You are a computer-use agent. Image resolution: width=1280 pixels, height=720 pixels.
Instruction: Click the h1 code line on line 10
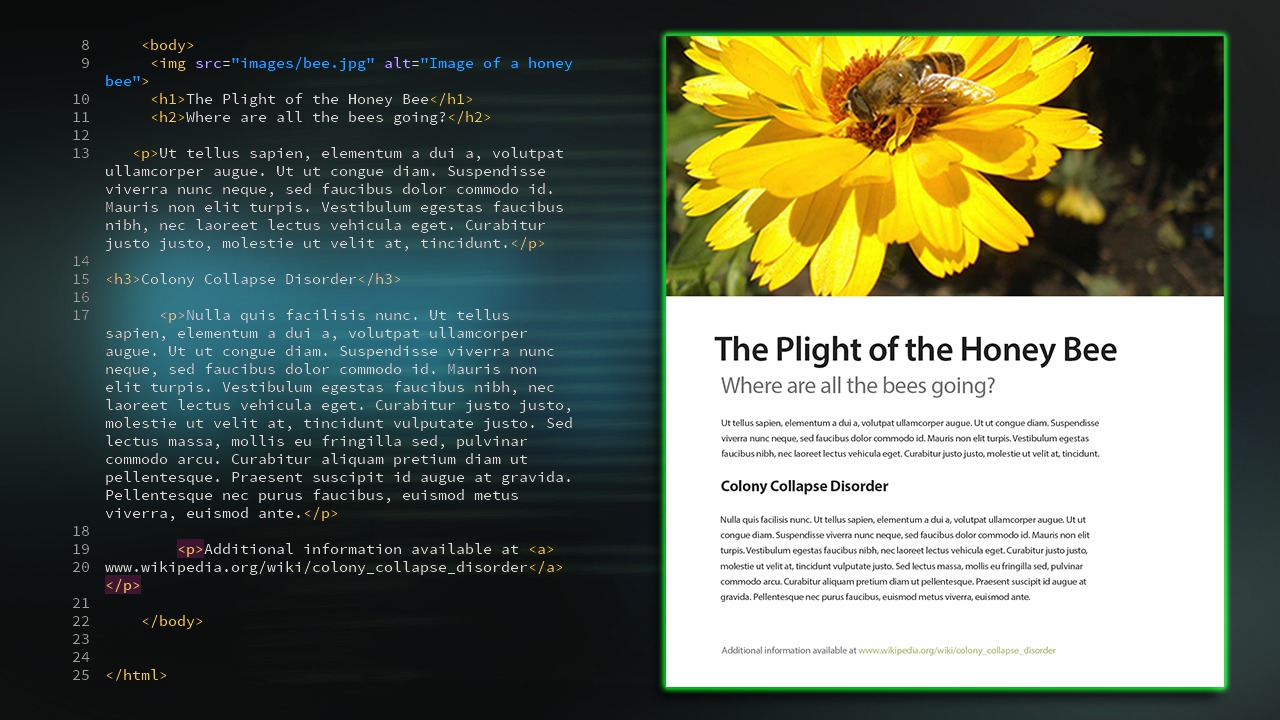click(312, 99)
